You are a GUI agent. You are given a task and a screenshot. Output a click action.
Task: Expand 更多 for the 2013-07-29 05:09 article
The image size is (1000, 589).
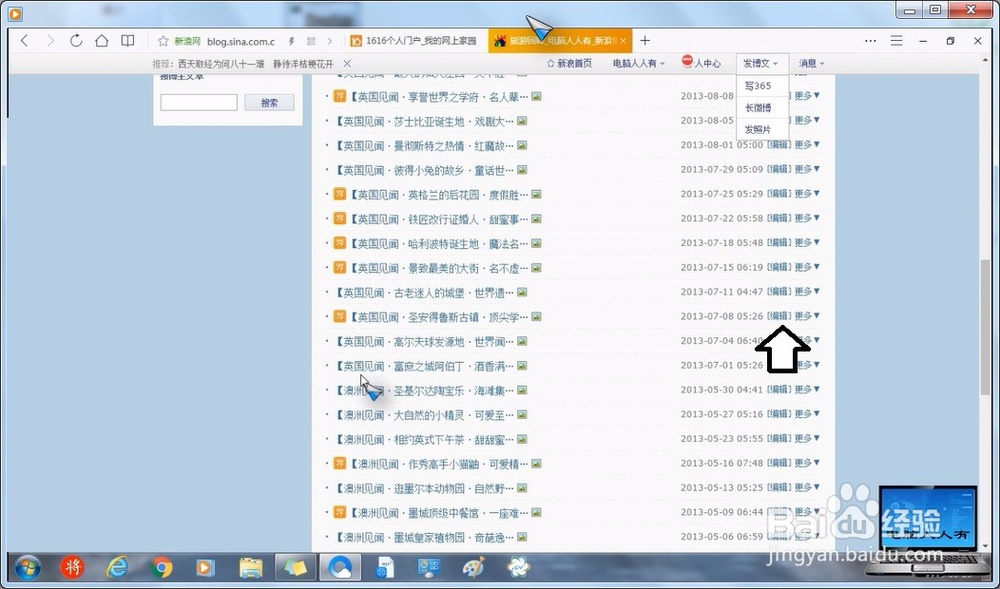807,169
